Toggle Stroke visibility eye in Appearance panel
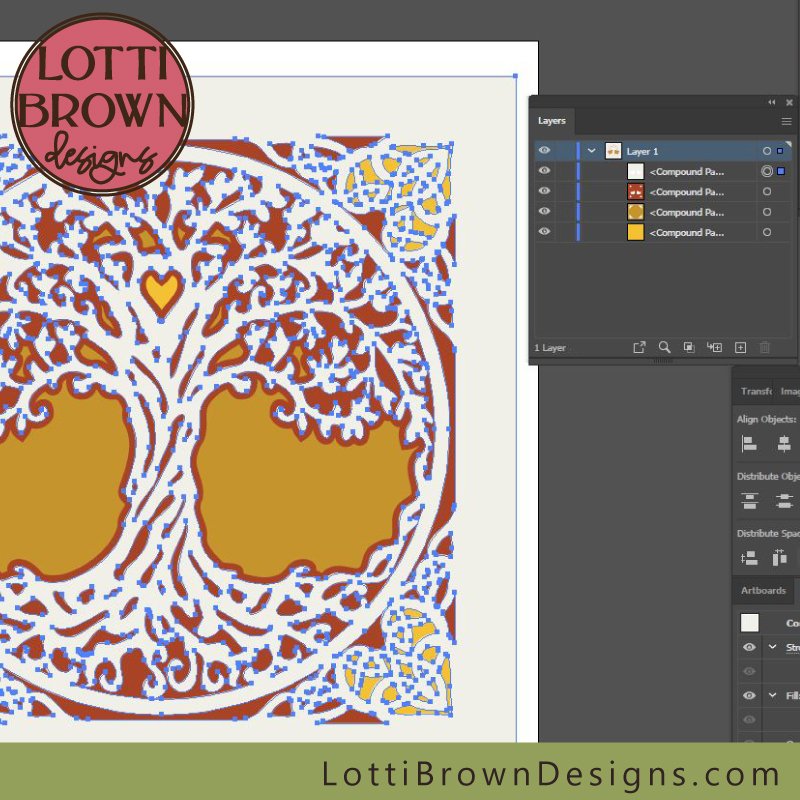 pyautogui.click(x=749, y=647)
